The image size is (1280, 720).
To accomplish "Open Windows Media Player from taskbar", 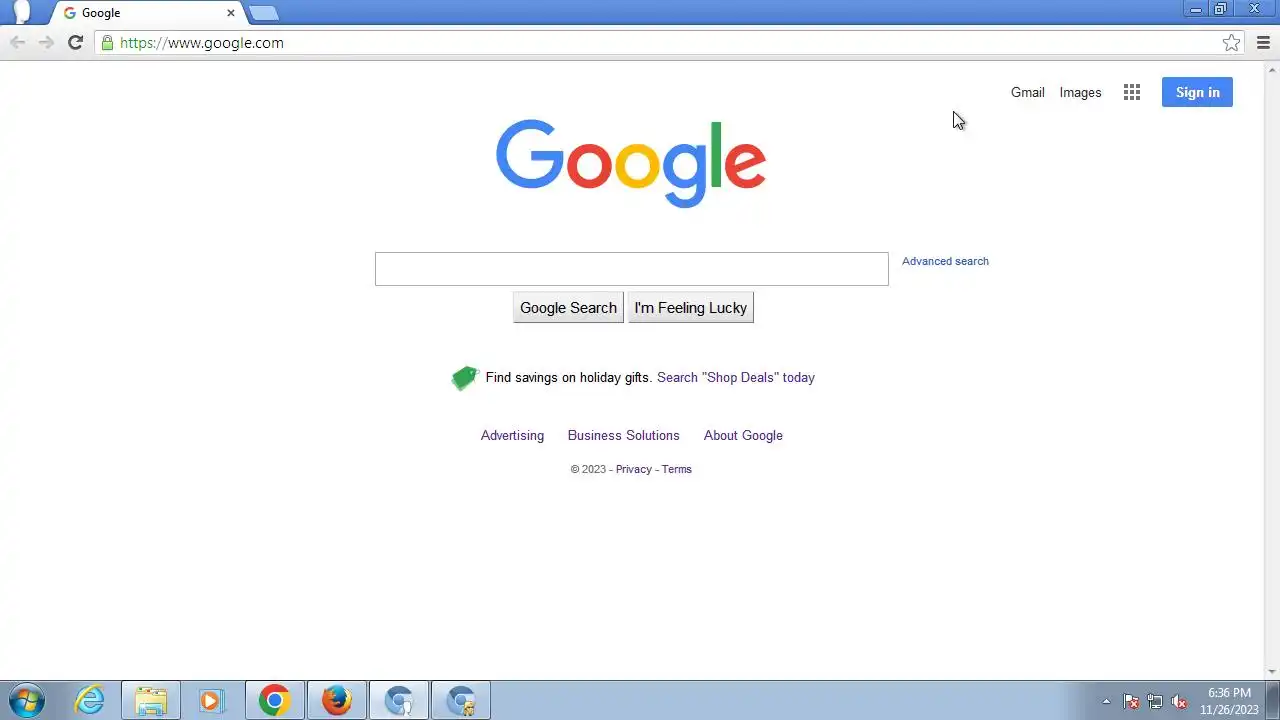I will [211, 701].
